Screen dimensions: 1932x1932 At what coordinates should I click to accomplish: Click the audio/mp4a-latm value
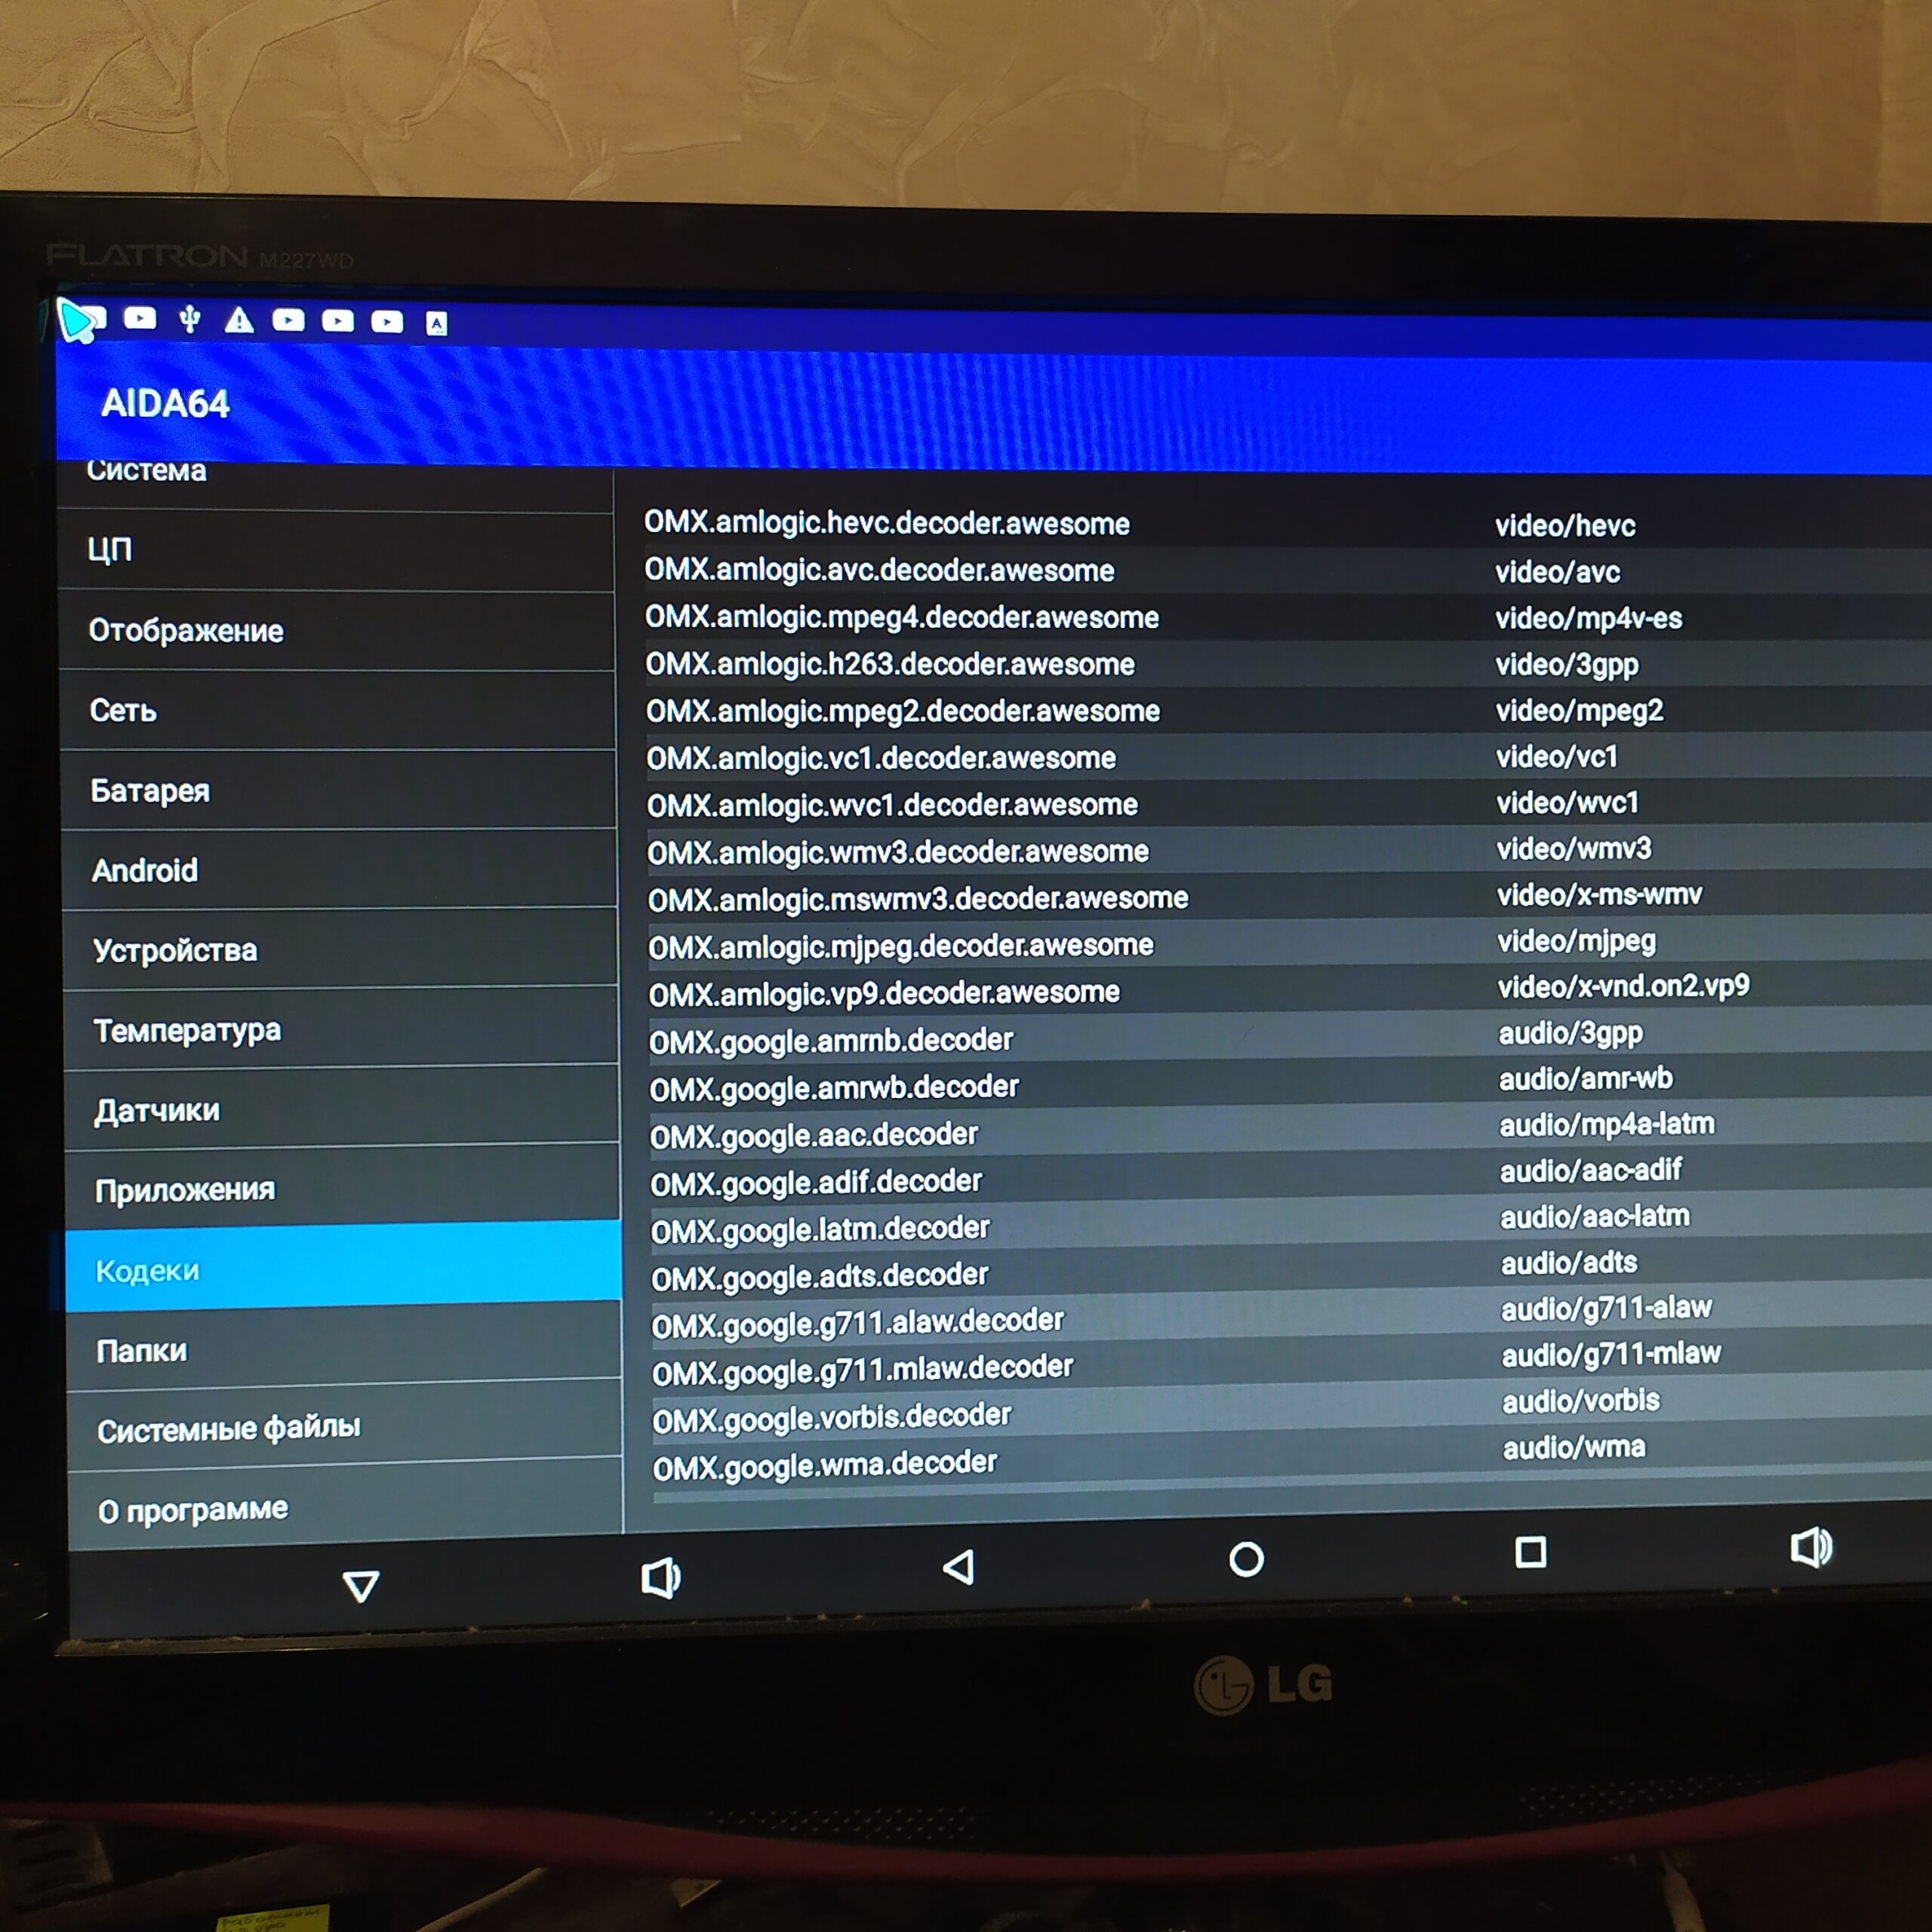pos(1606,1124)
